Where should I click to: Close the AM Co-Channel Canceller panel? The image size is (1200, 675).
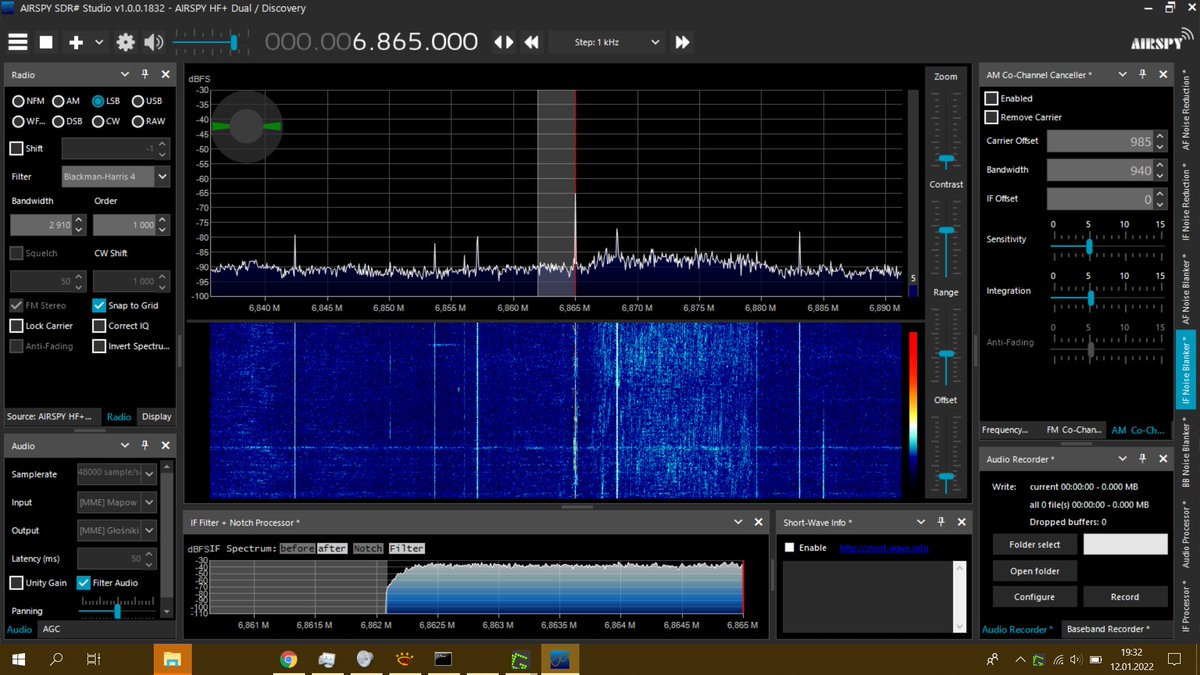(x=1161, y=74)
